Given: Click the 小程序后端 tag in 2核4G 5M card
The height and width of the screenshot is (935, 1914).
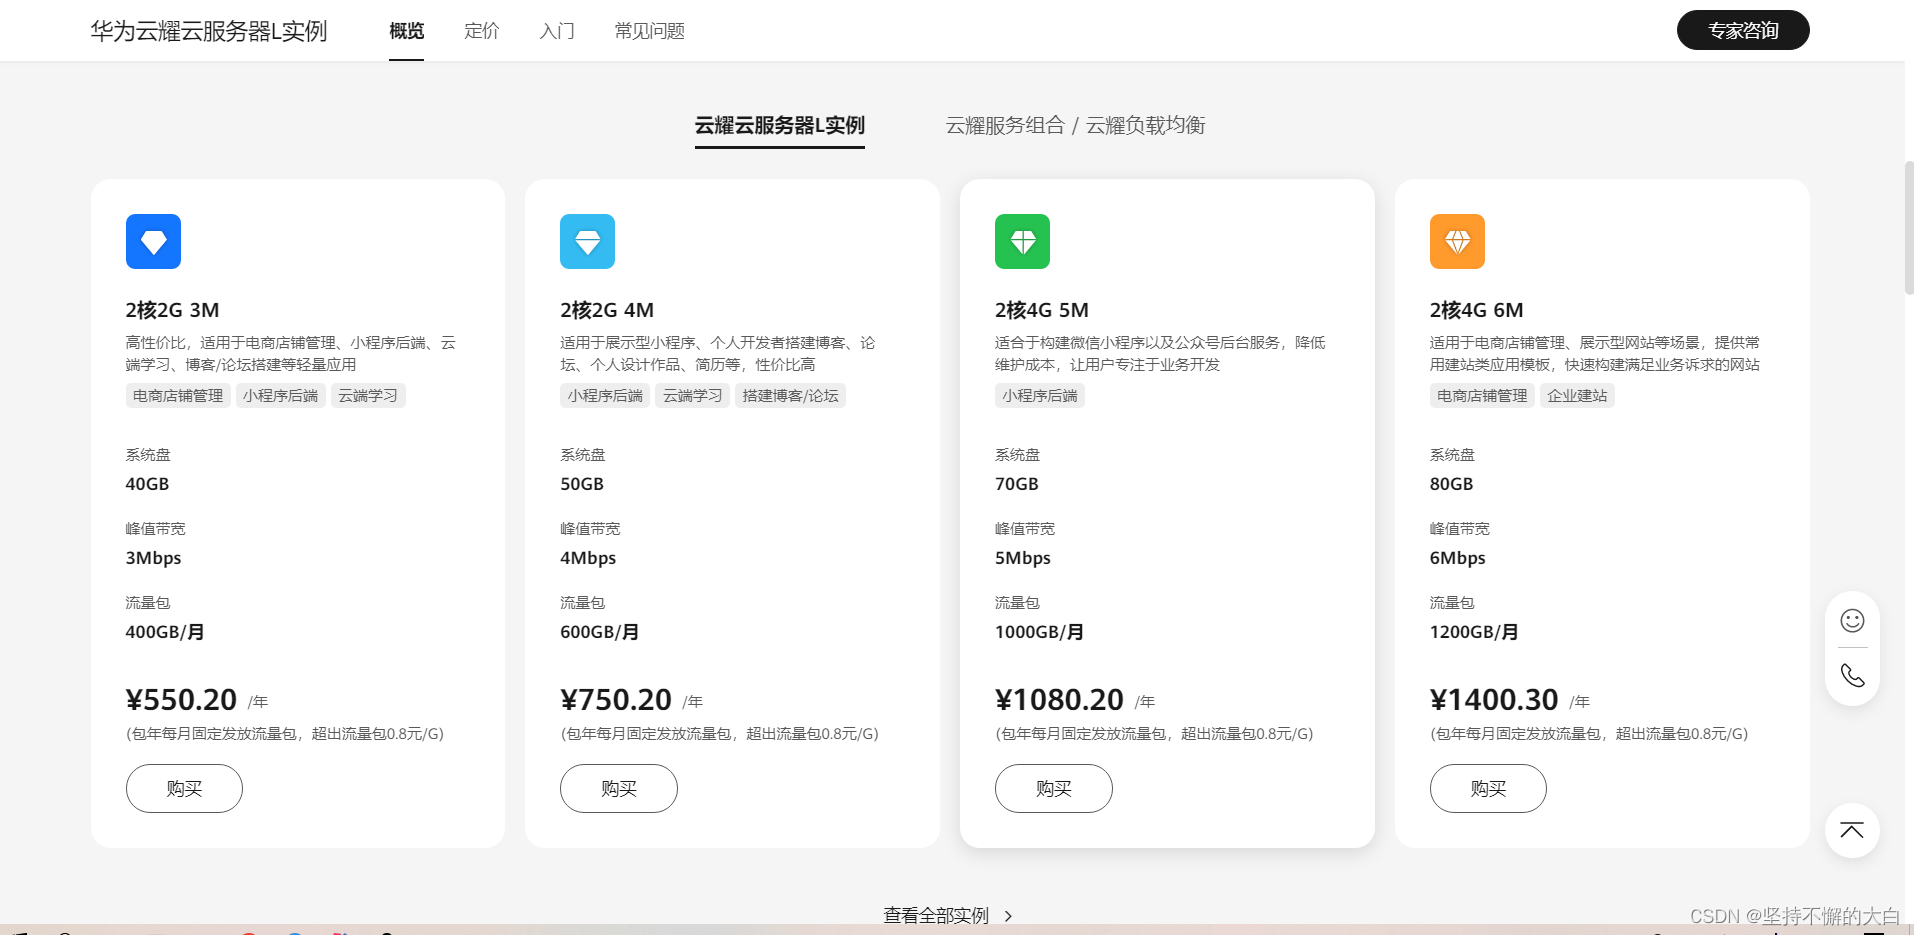Looking at the screenshot, I should (1040, 396).
